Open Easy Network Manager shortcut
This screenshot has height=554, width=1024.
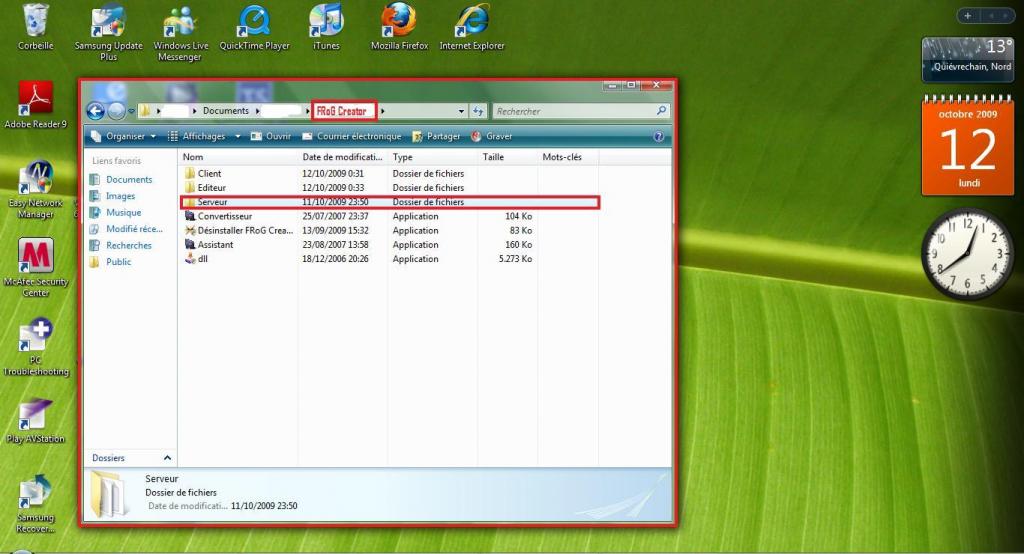point(35,189)
